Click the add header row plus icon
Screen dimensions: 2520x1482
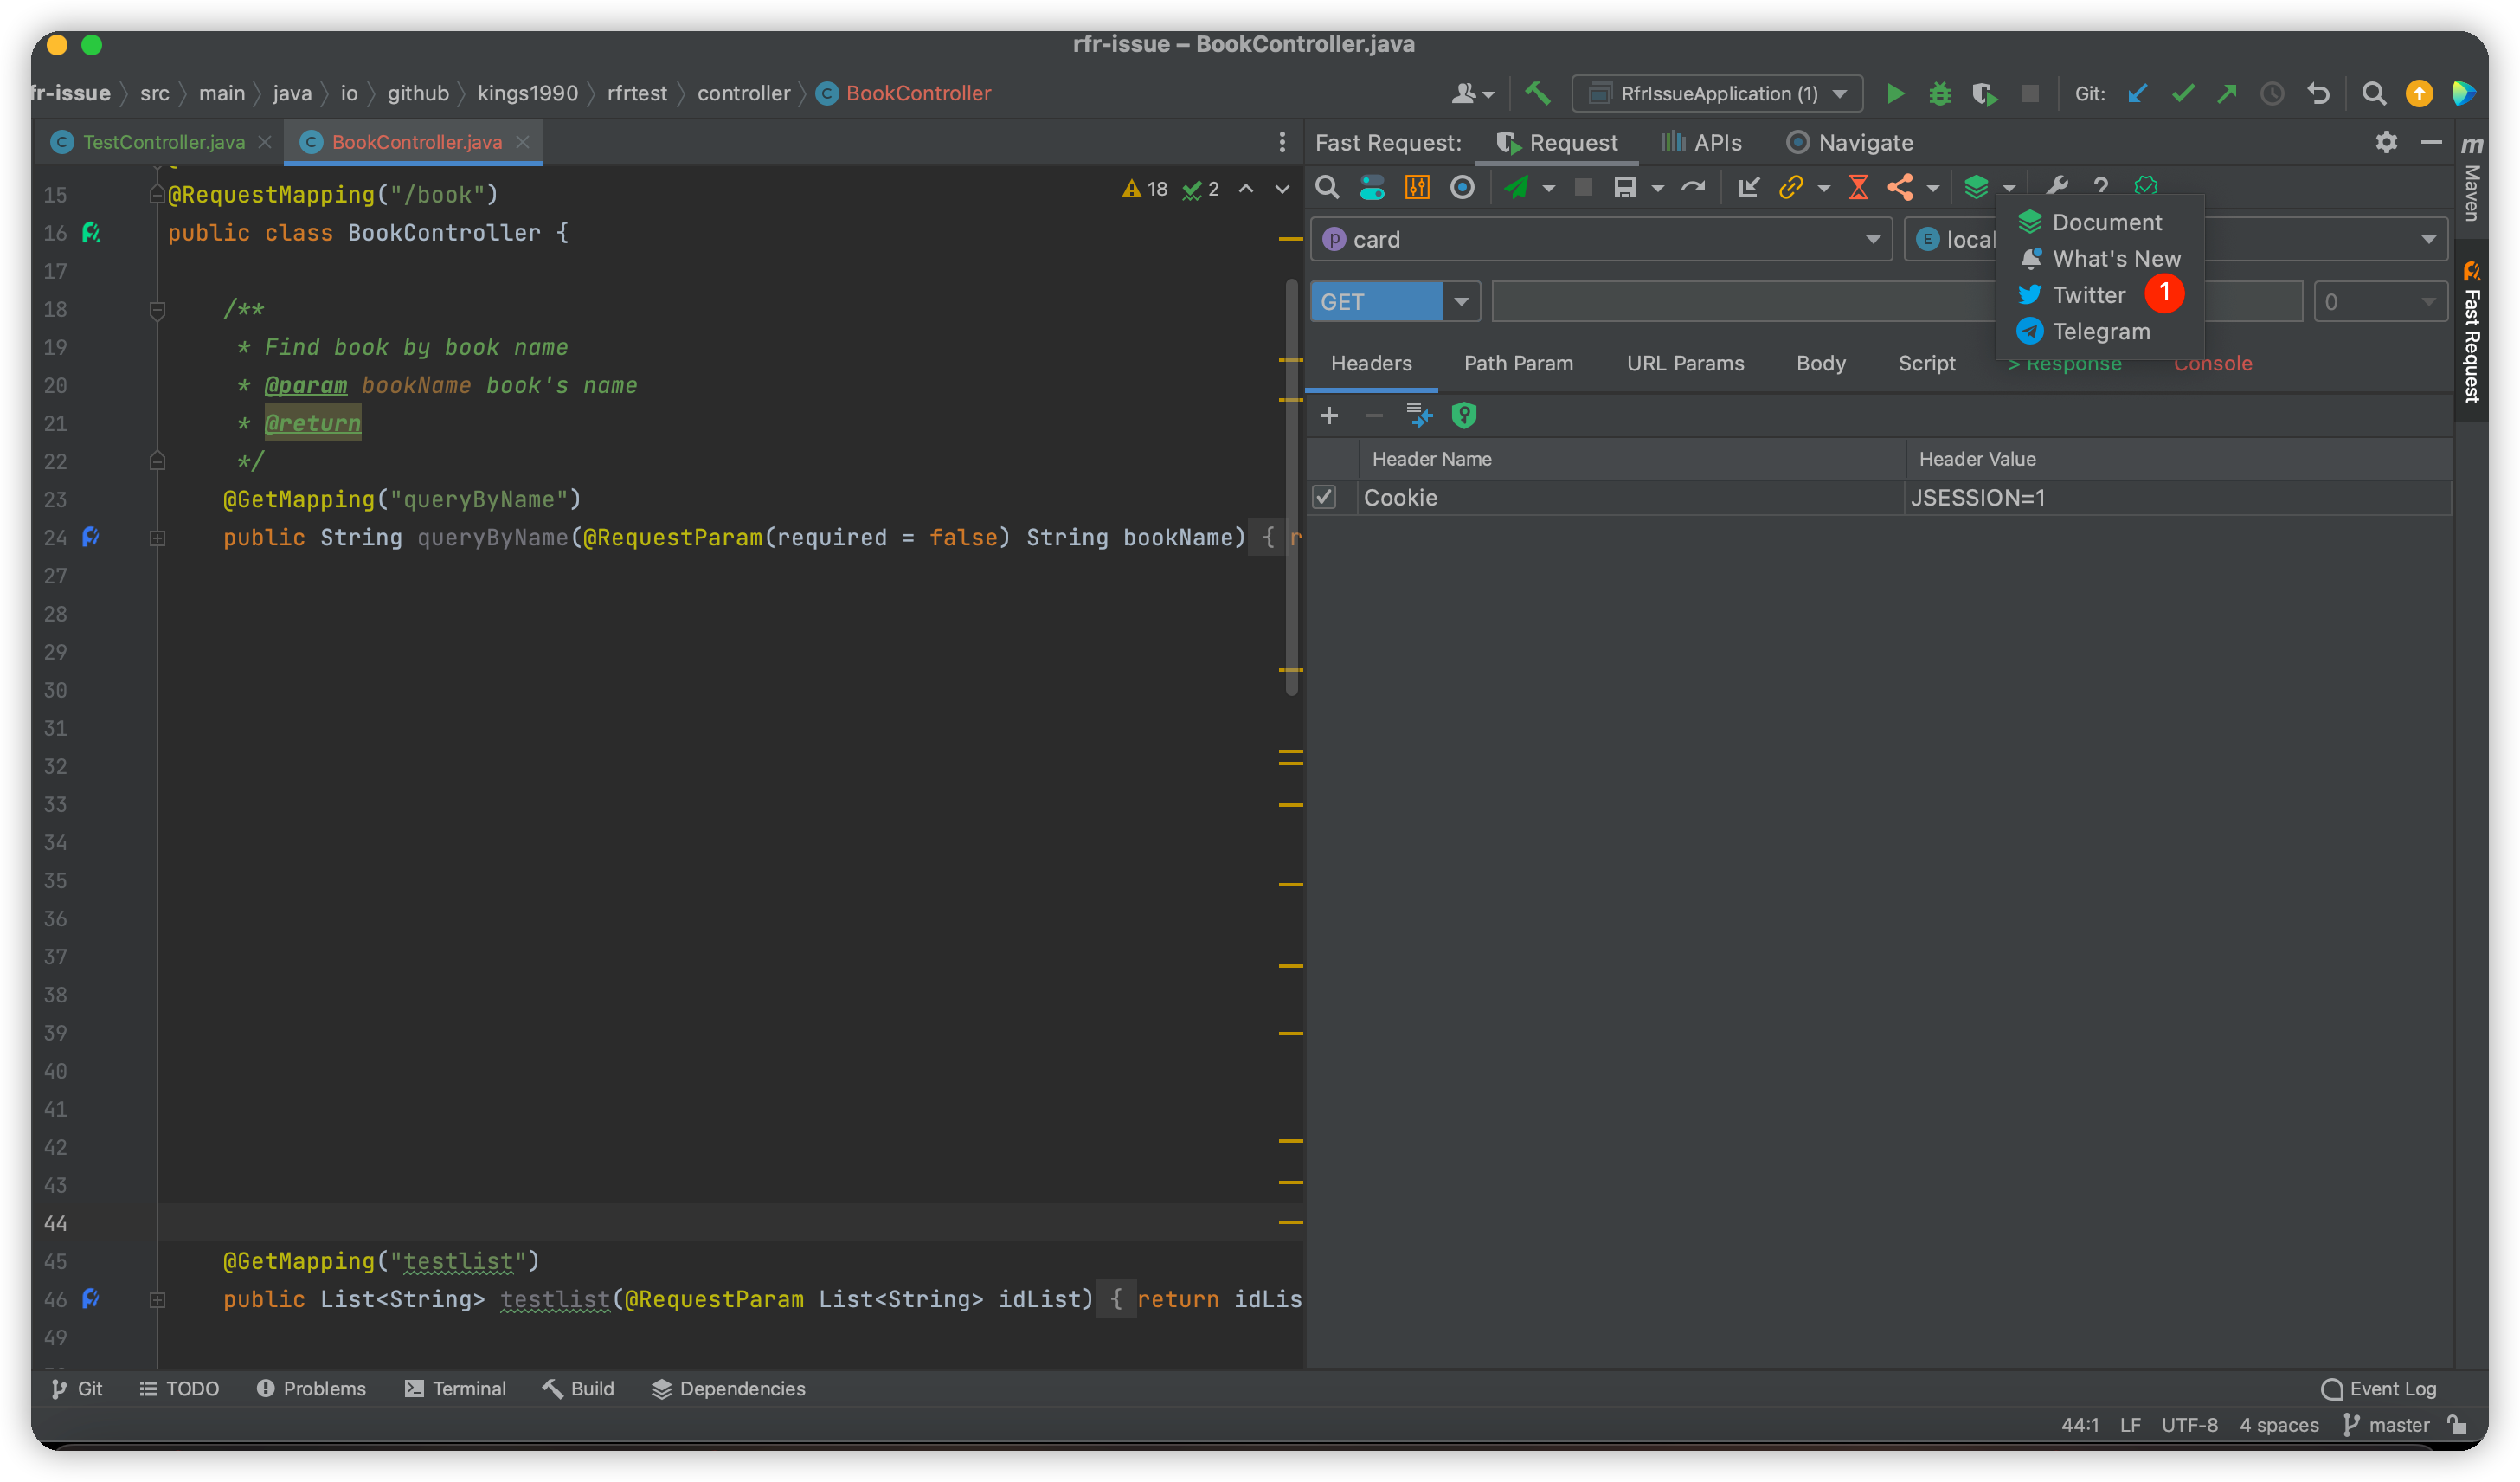coord(1329,413)
